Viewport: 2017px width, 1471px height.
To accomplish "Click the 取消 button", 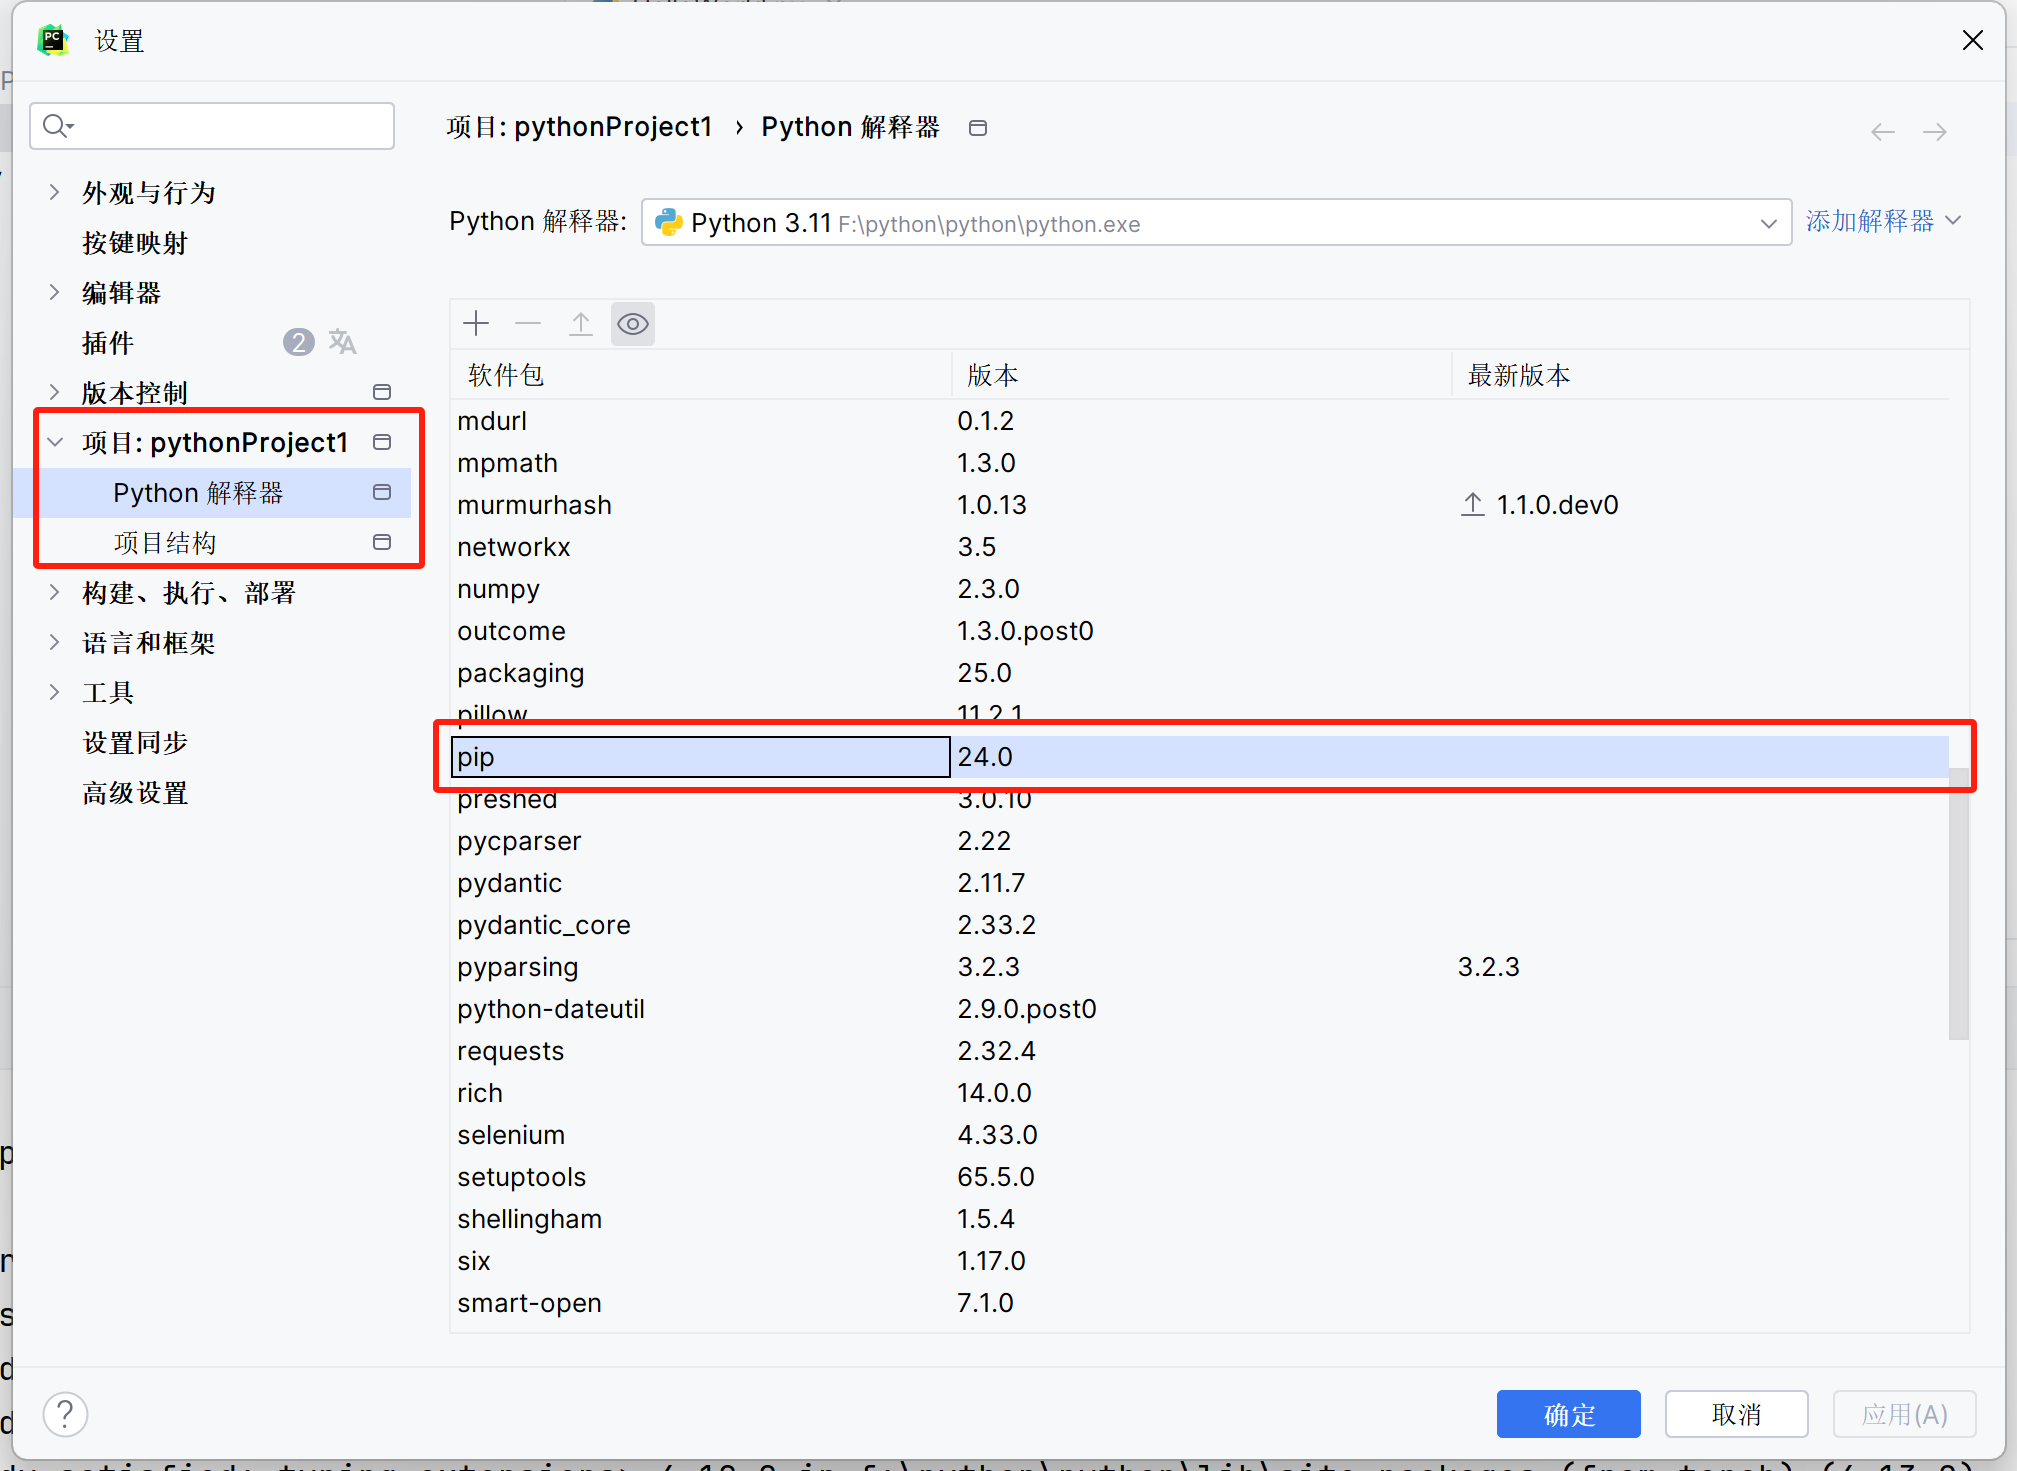I will [x=1736, y=1414].
